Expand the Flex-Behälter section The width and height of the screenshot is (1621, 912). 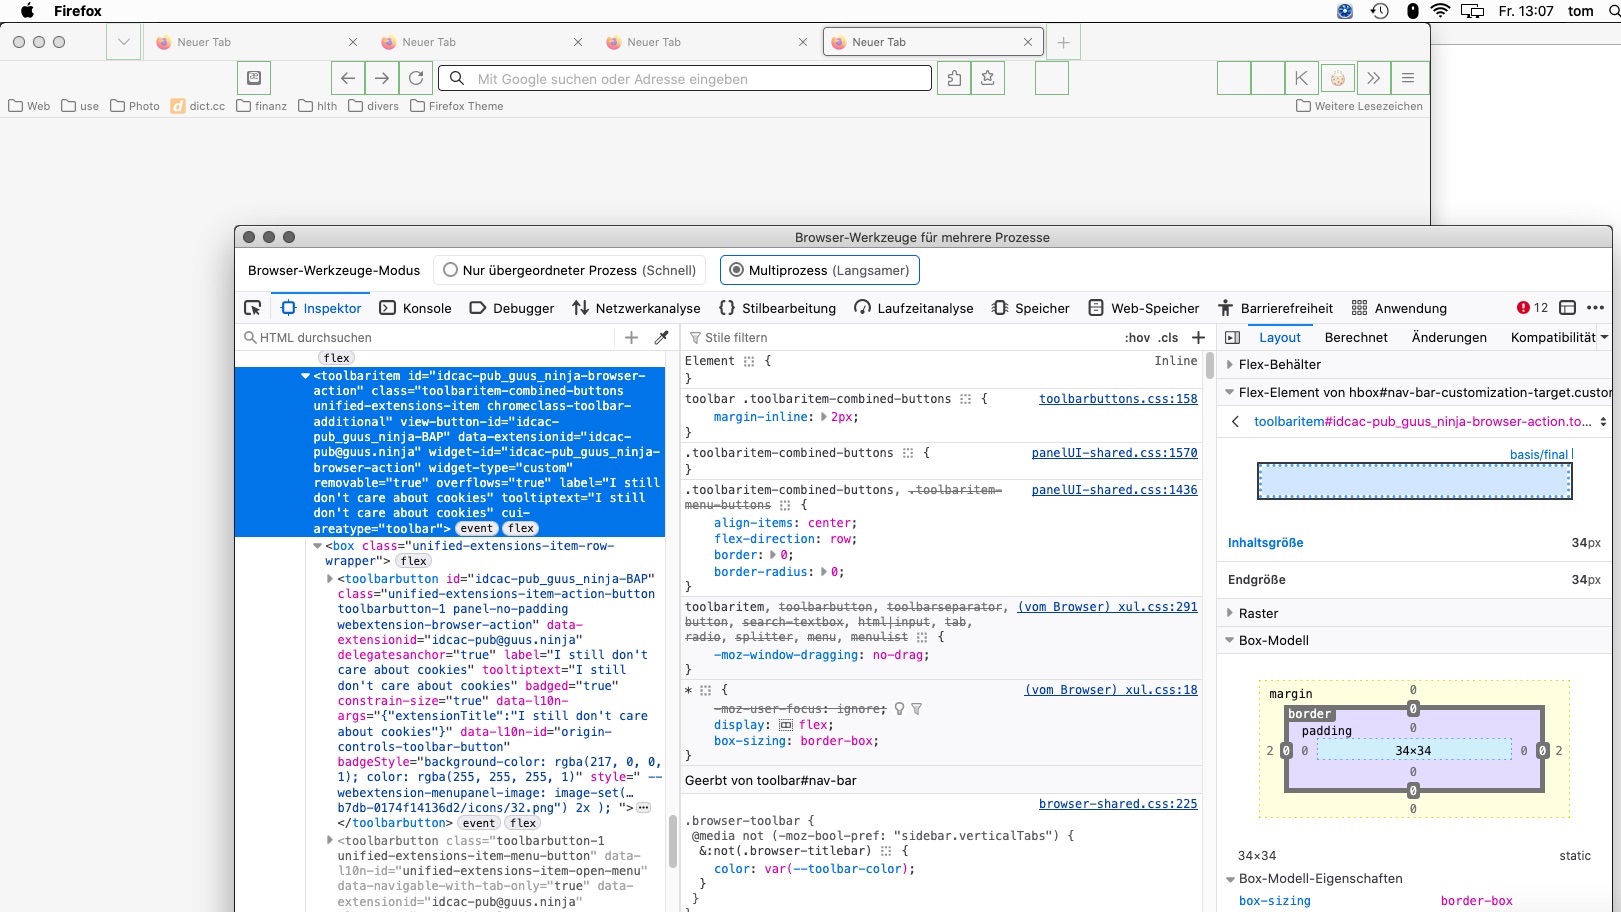pos(1279,365)
